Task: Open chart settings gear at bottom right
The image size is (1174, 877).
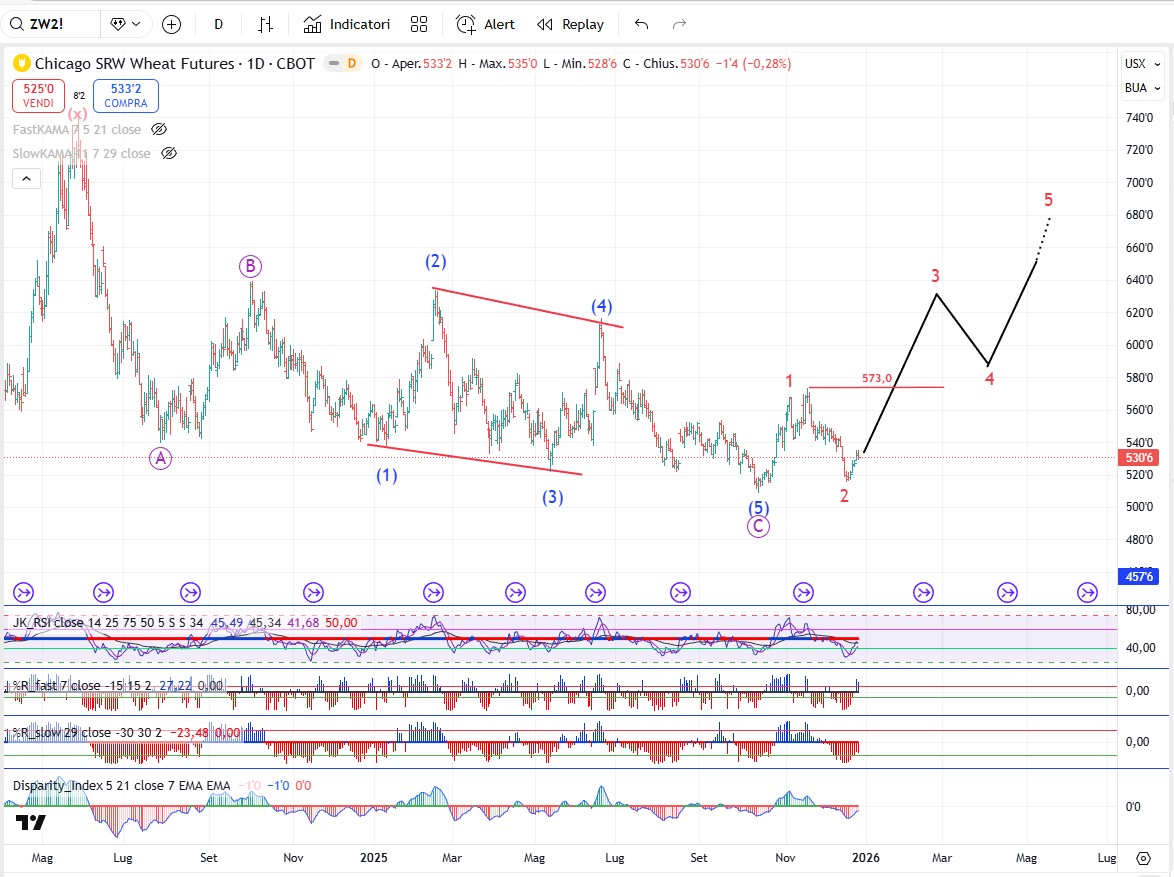Action: pos(1143,858)
